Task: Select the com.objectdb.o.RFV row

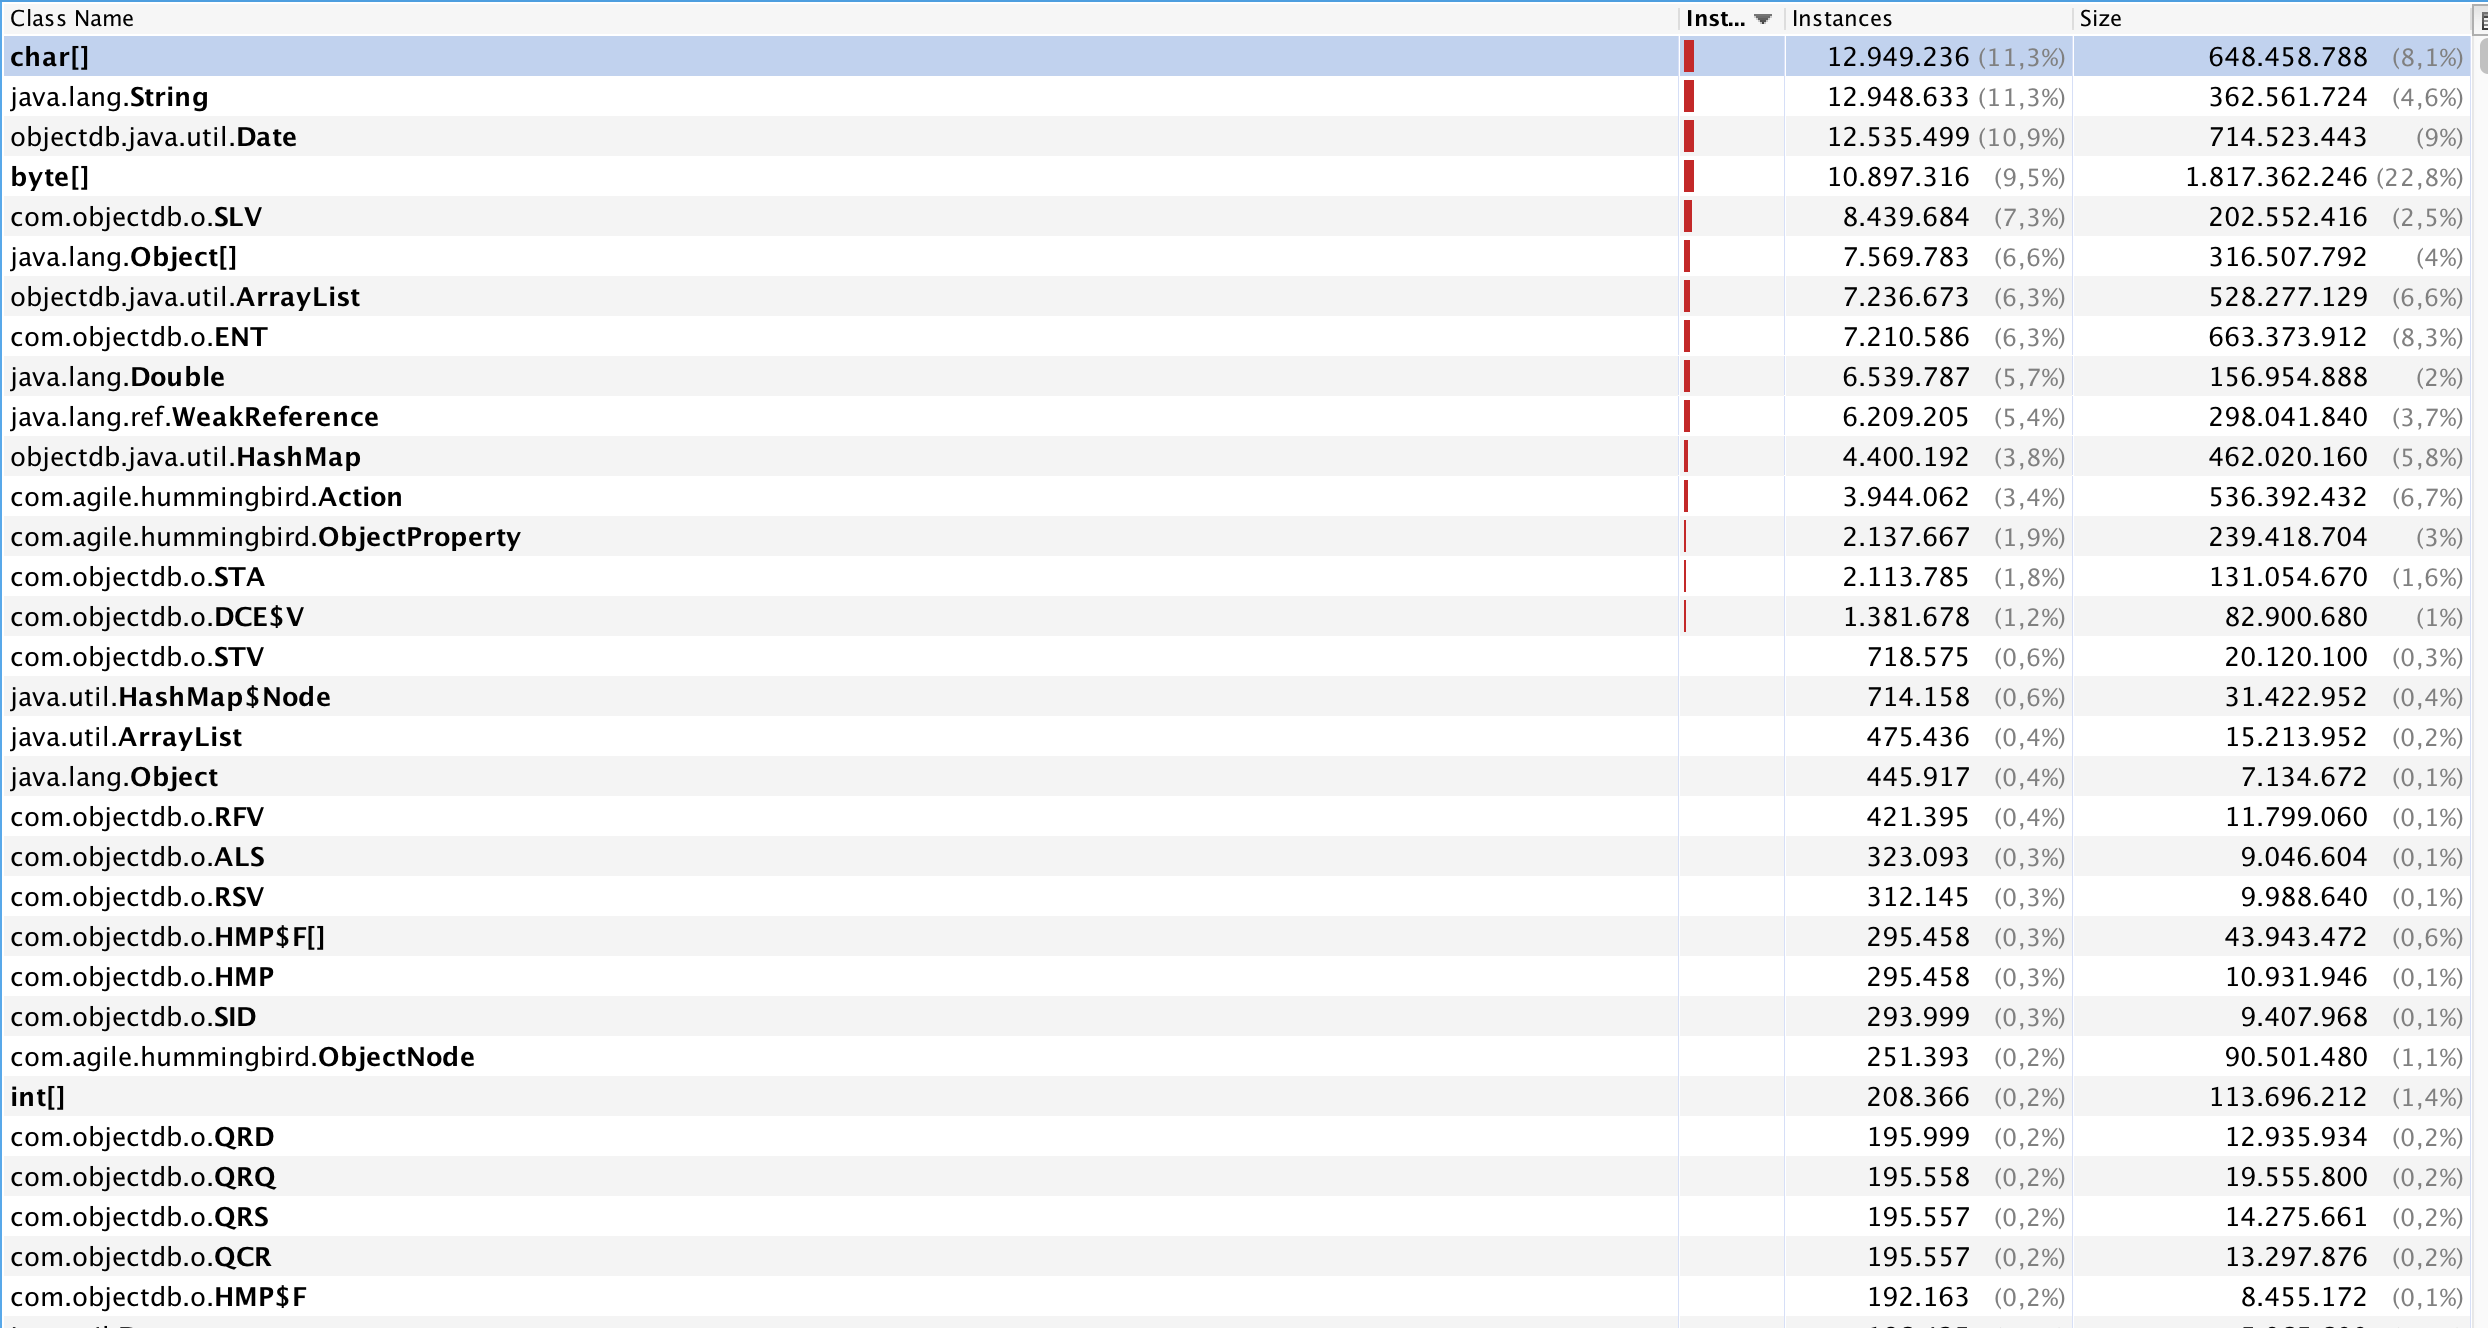Action: pos(1236,817)
